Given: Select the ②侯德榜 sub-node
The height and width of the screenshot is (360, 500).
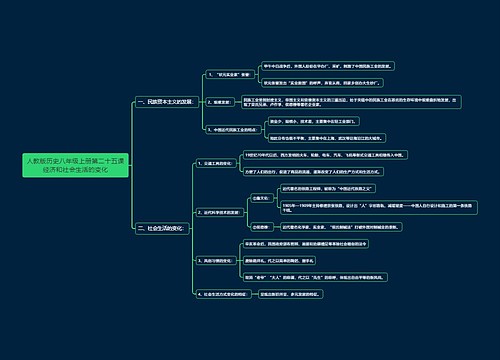Looking at the screenshot, I should coord(262,227).
